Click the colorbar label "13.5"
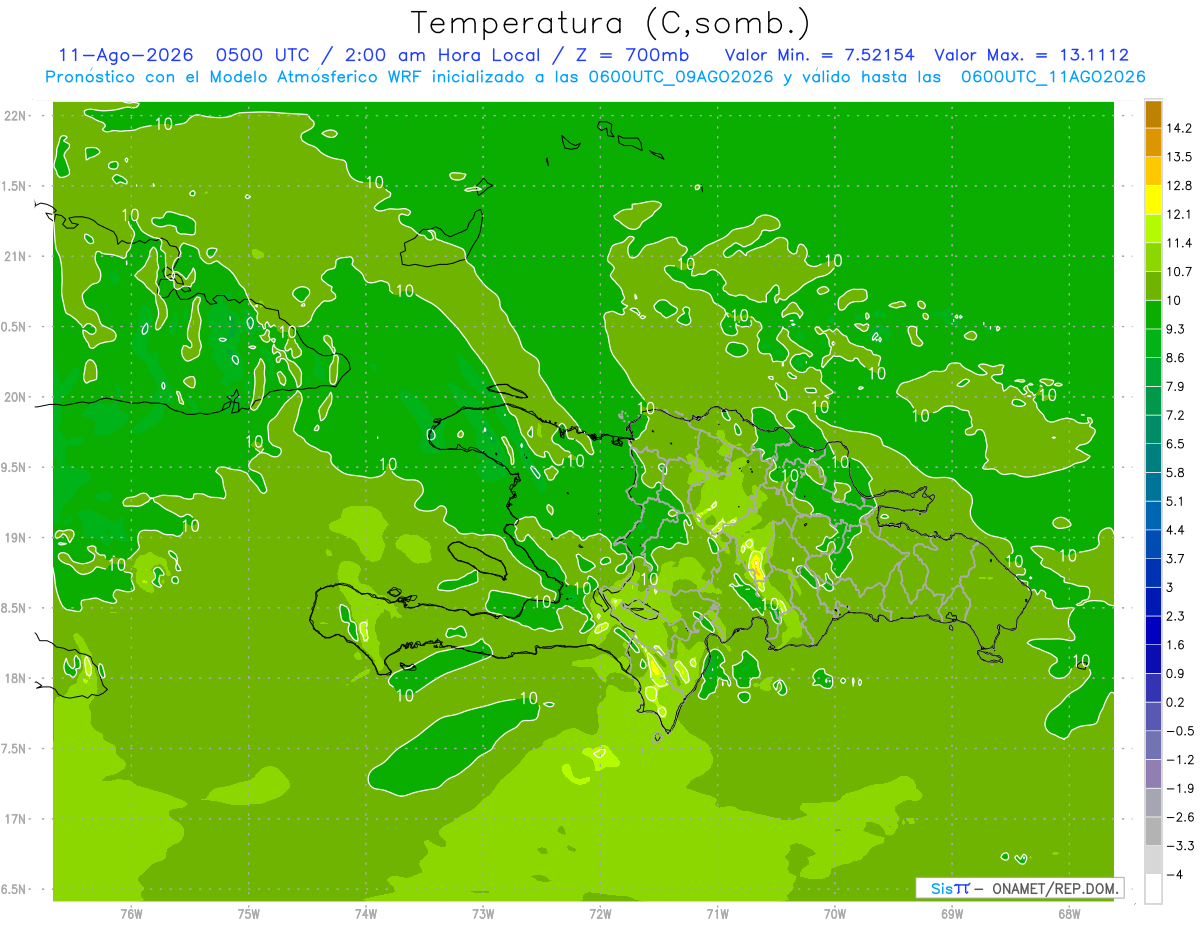Screen dimensions: 1200x927 tap(1179, 157)
